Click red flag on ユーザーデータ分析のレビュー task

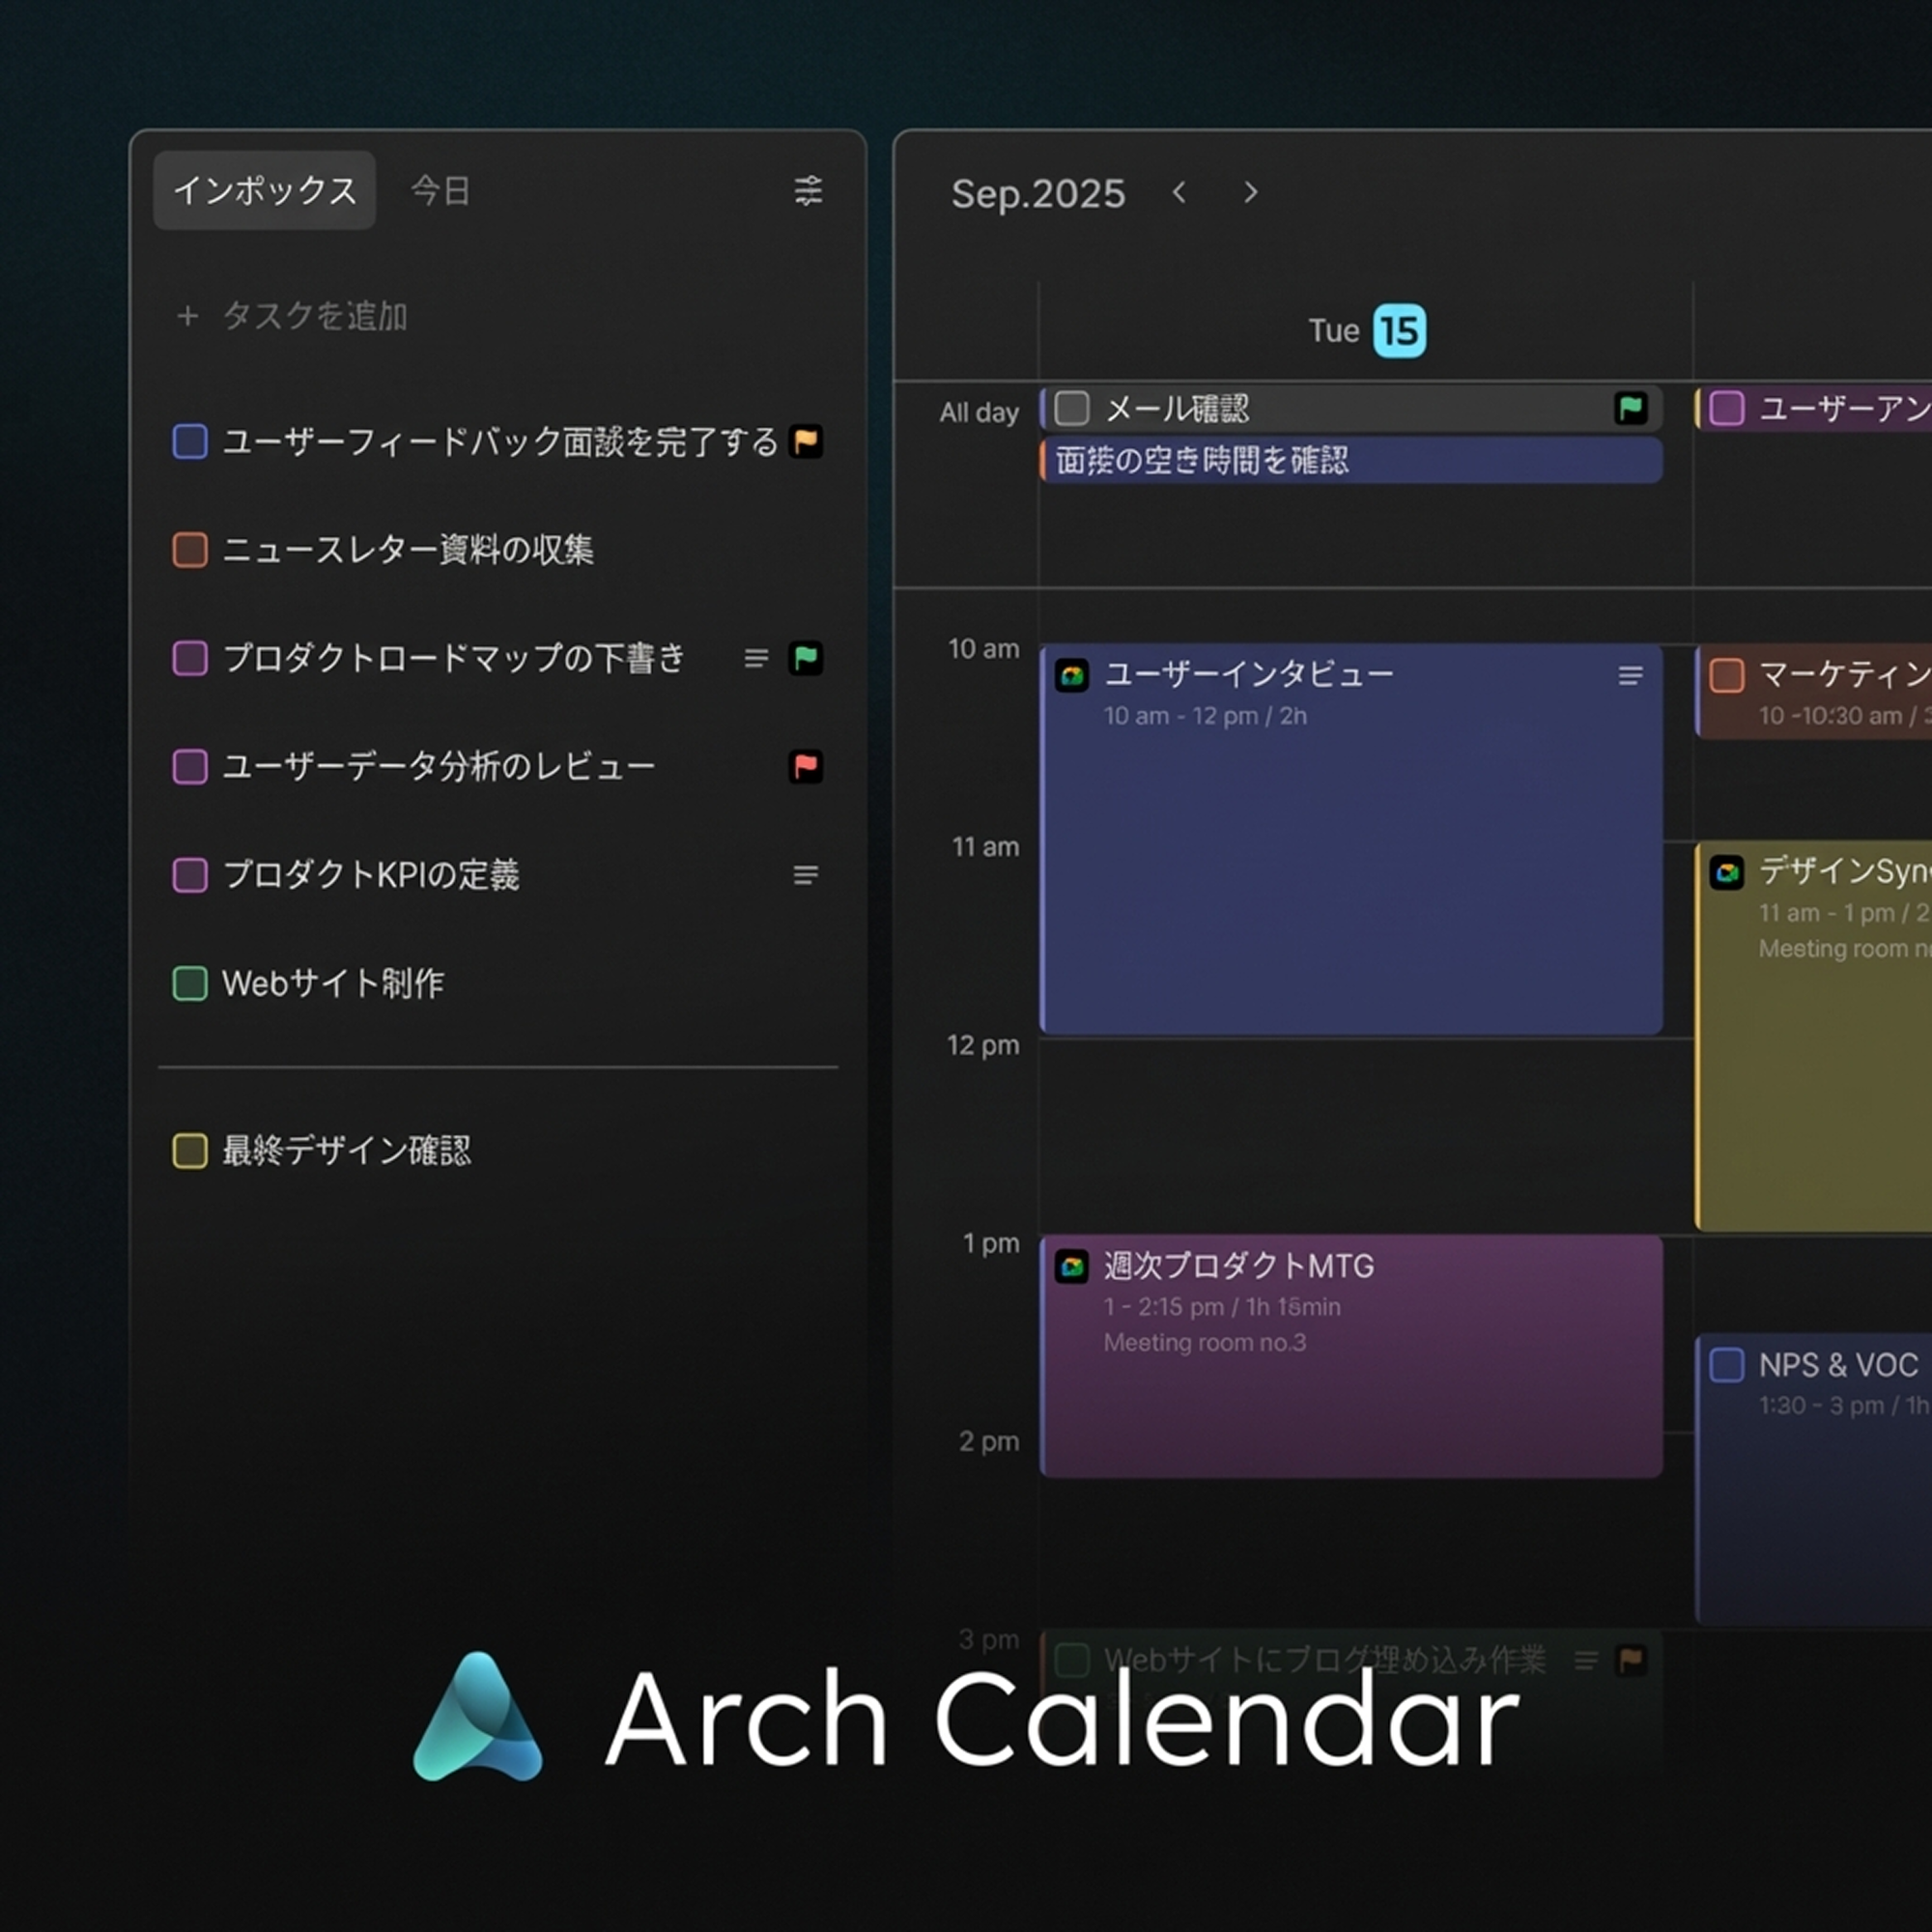coord(805,766)
